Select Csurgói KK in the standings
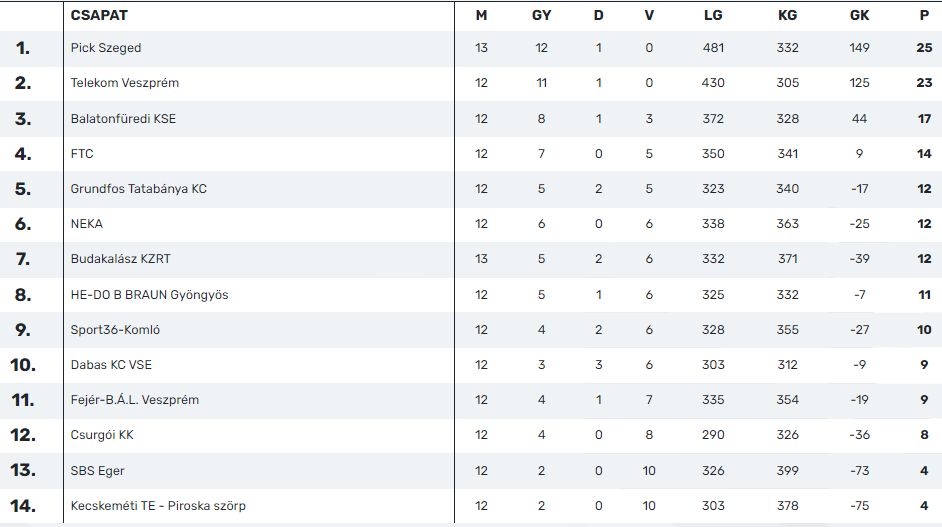 (x=102, y=435)
